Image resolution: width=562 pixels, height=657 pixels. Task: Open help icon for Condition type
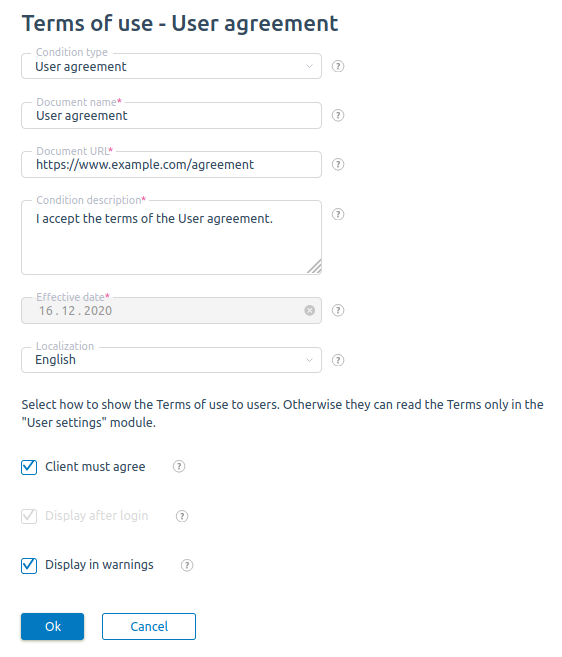pos(338,66)
